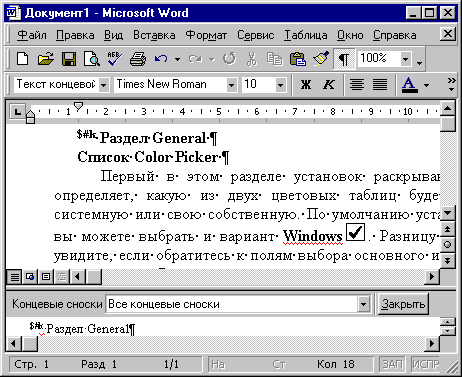Screen dimensions: 462x377
Task: Open the Правка menu
Action: 75,35
